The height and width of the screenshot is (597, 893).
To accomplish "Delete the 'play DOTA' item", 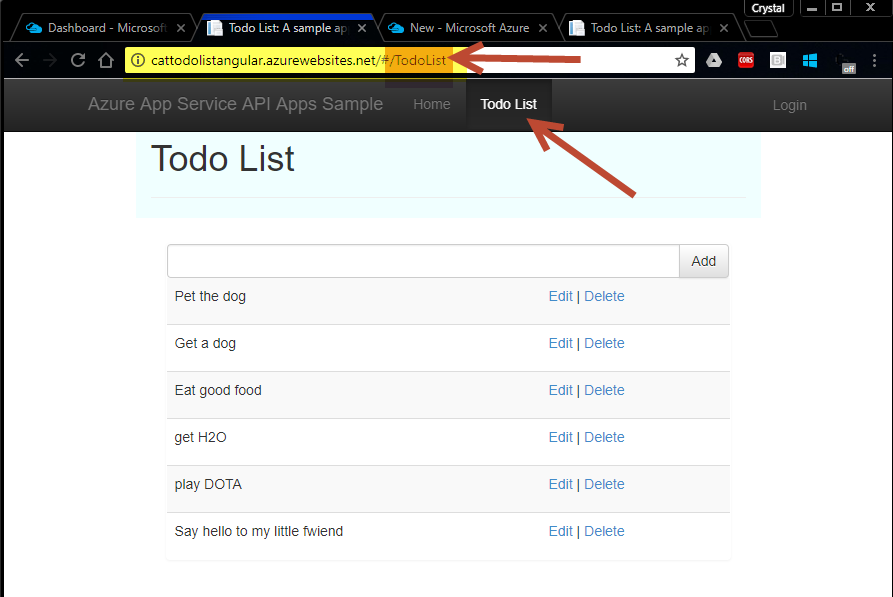I will tap(604, 484).
